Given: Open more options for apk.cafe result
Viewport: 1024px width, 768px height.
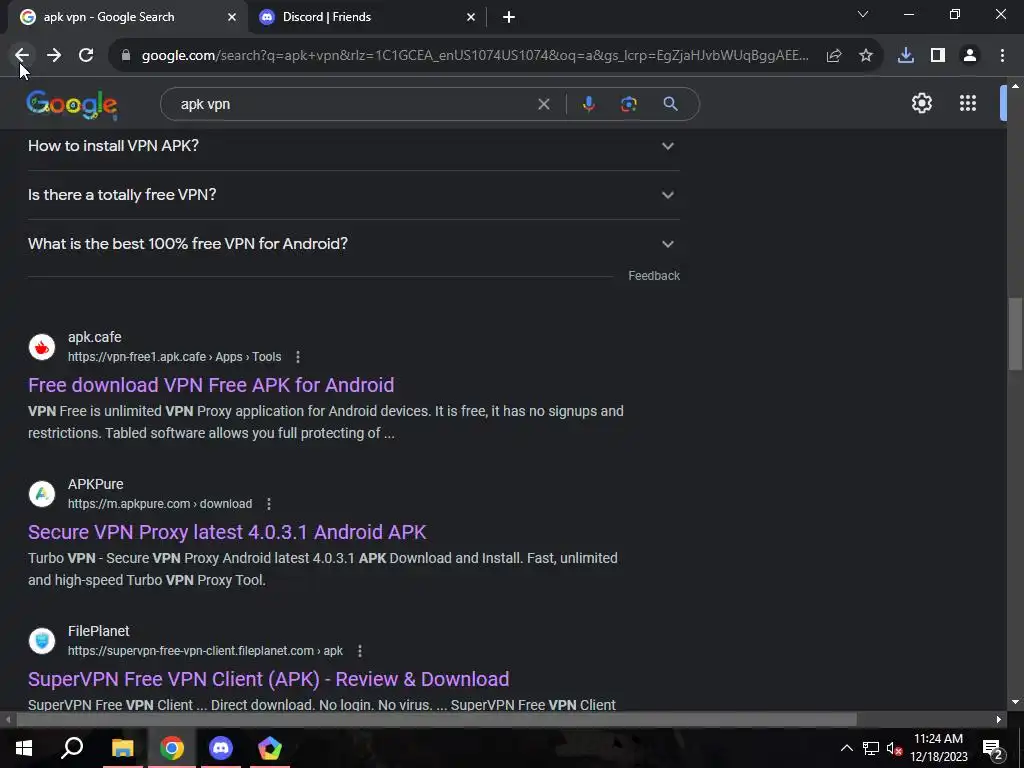Looking at the screenshot, I should (298, 357).
